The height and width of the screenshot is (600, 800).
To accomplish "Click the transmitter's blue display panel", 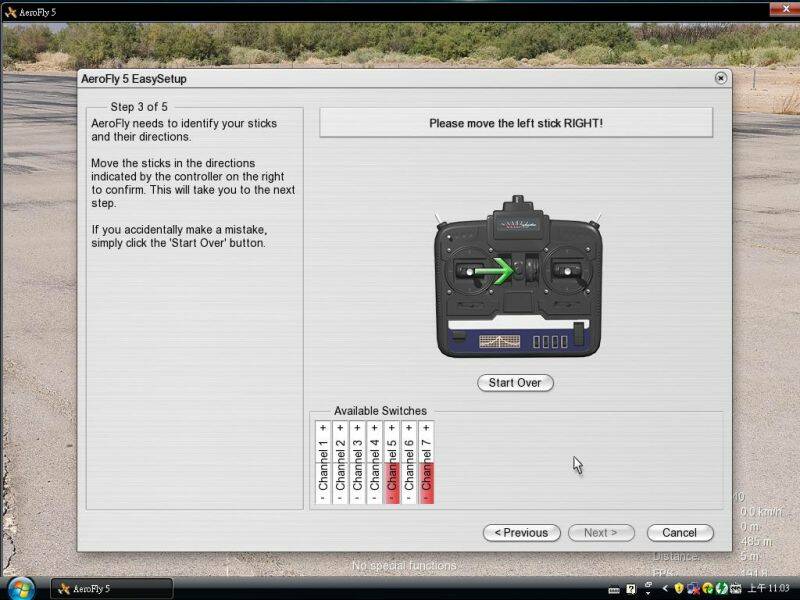I will click(516, 341).
